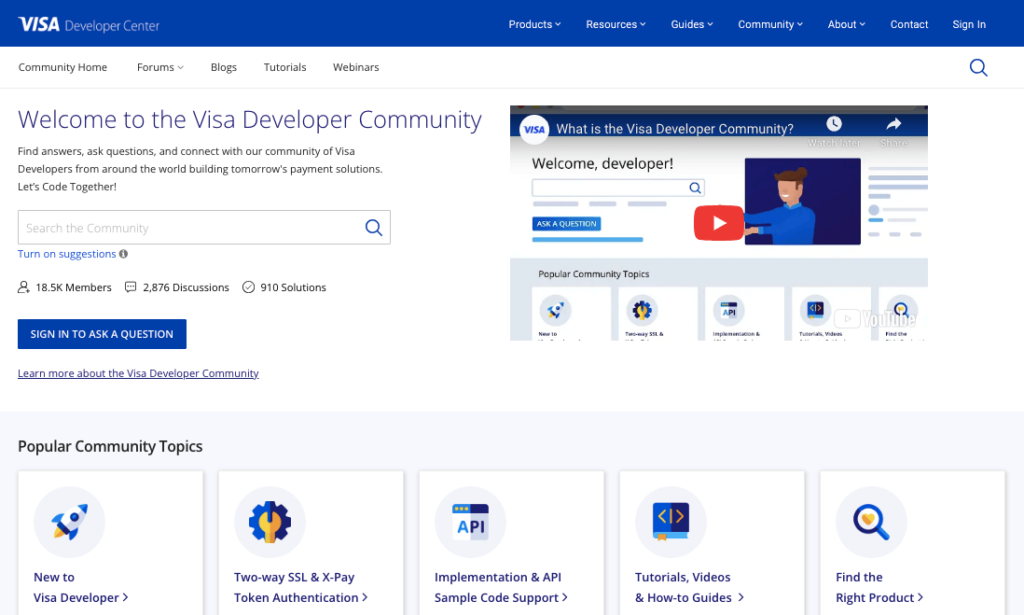Click the Visa channel avatar in video header
This screenshot has height=615, width=1024.
(x=534, y=129)
